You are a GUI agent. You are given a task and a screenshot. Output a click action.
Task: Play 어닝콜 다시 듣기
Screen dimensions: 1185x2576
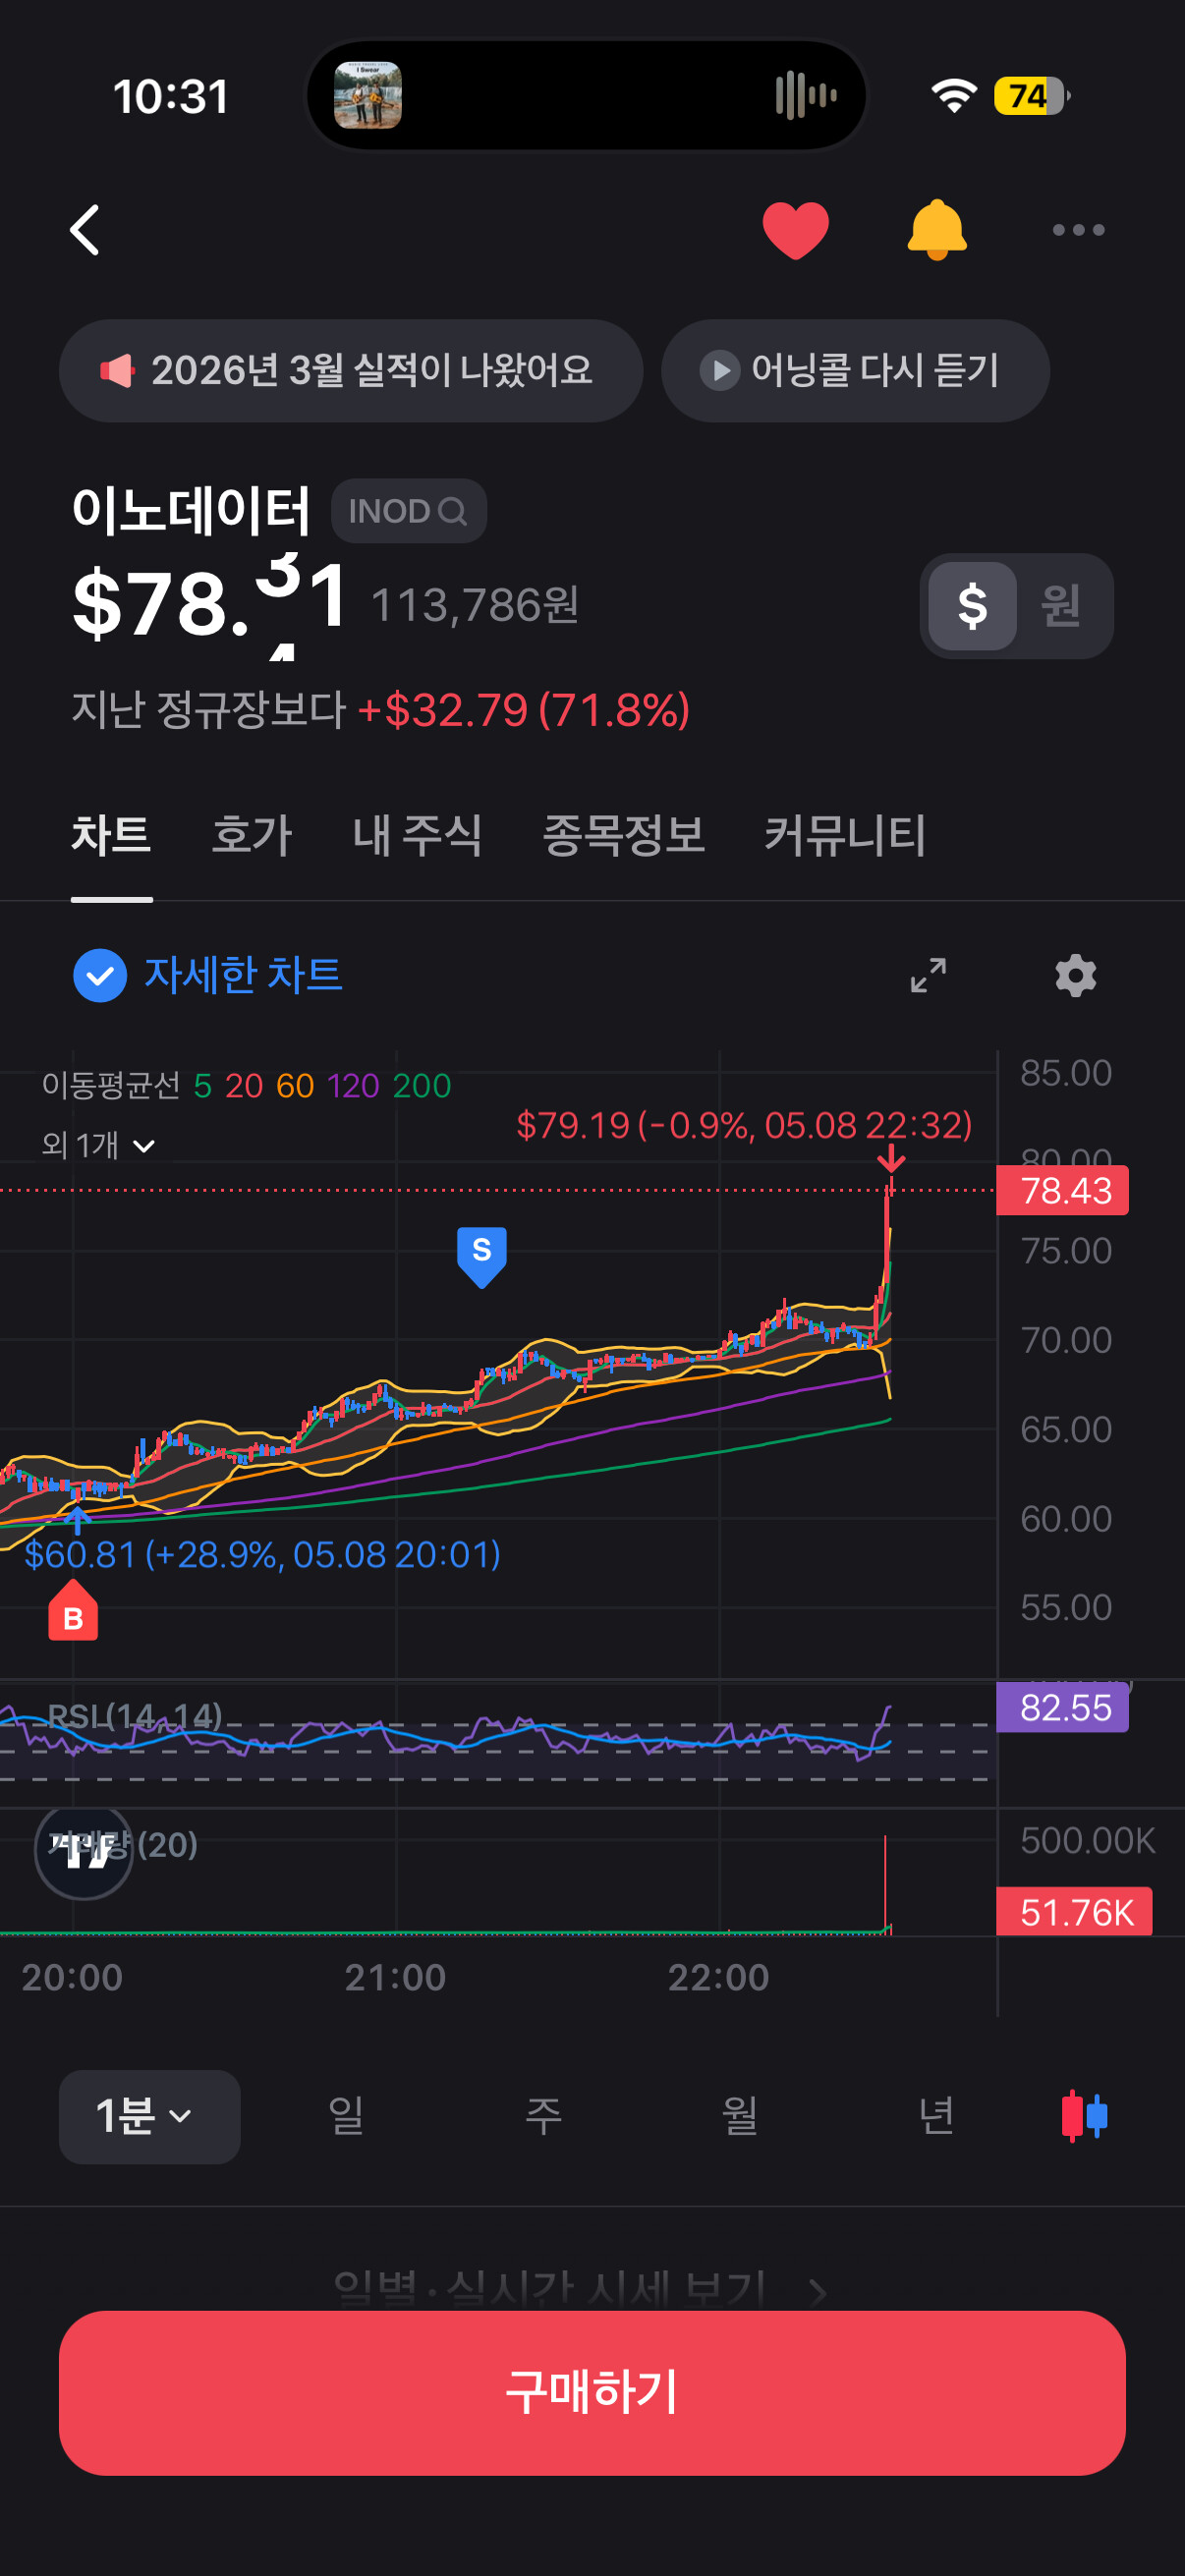click(x=855, y=371)
